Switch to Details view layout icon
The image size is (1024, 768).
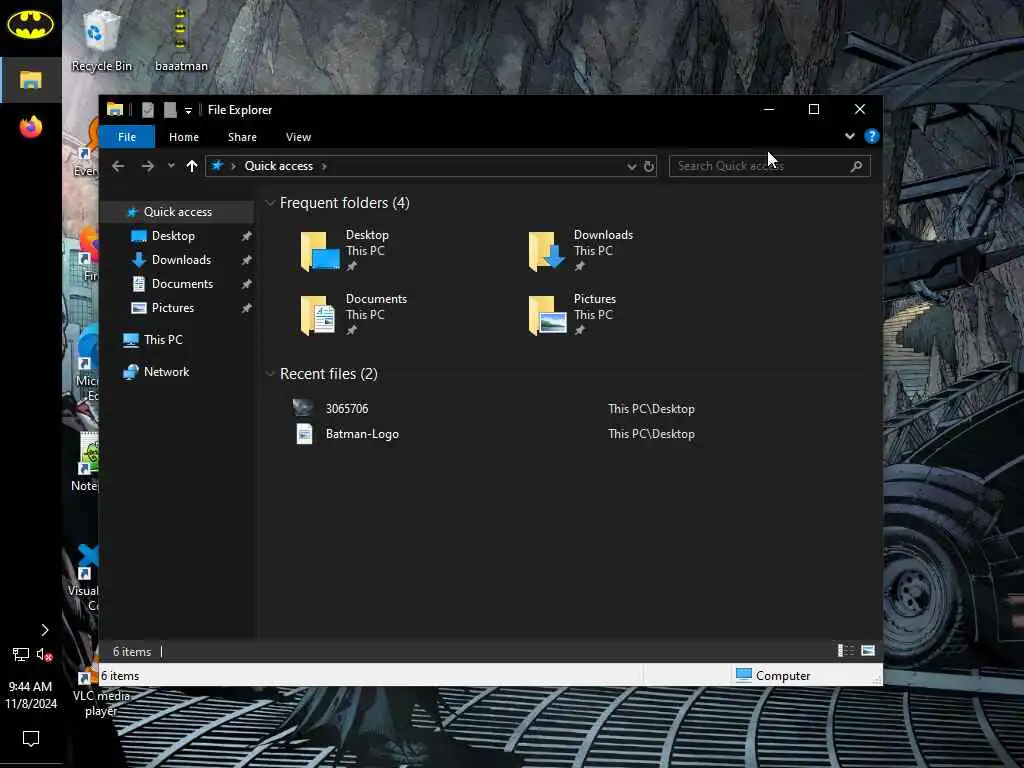(846, 650)
